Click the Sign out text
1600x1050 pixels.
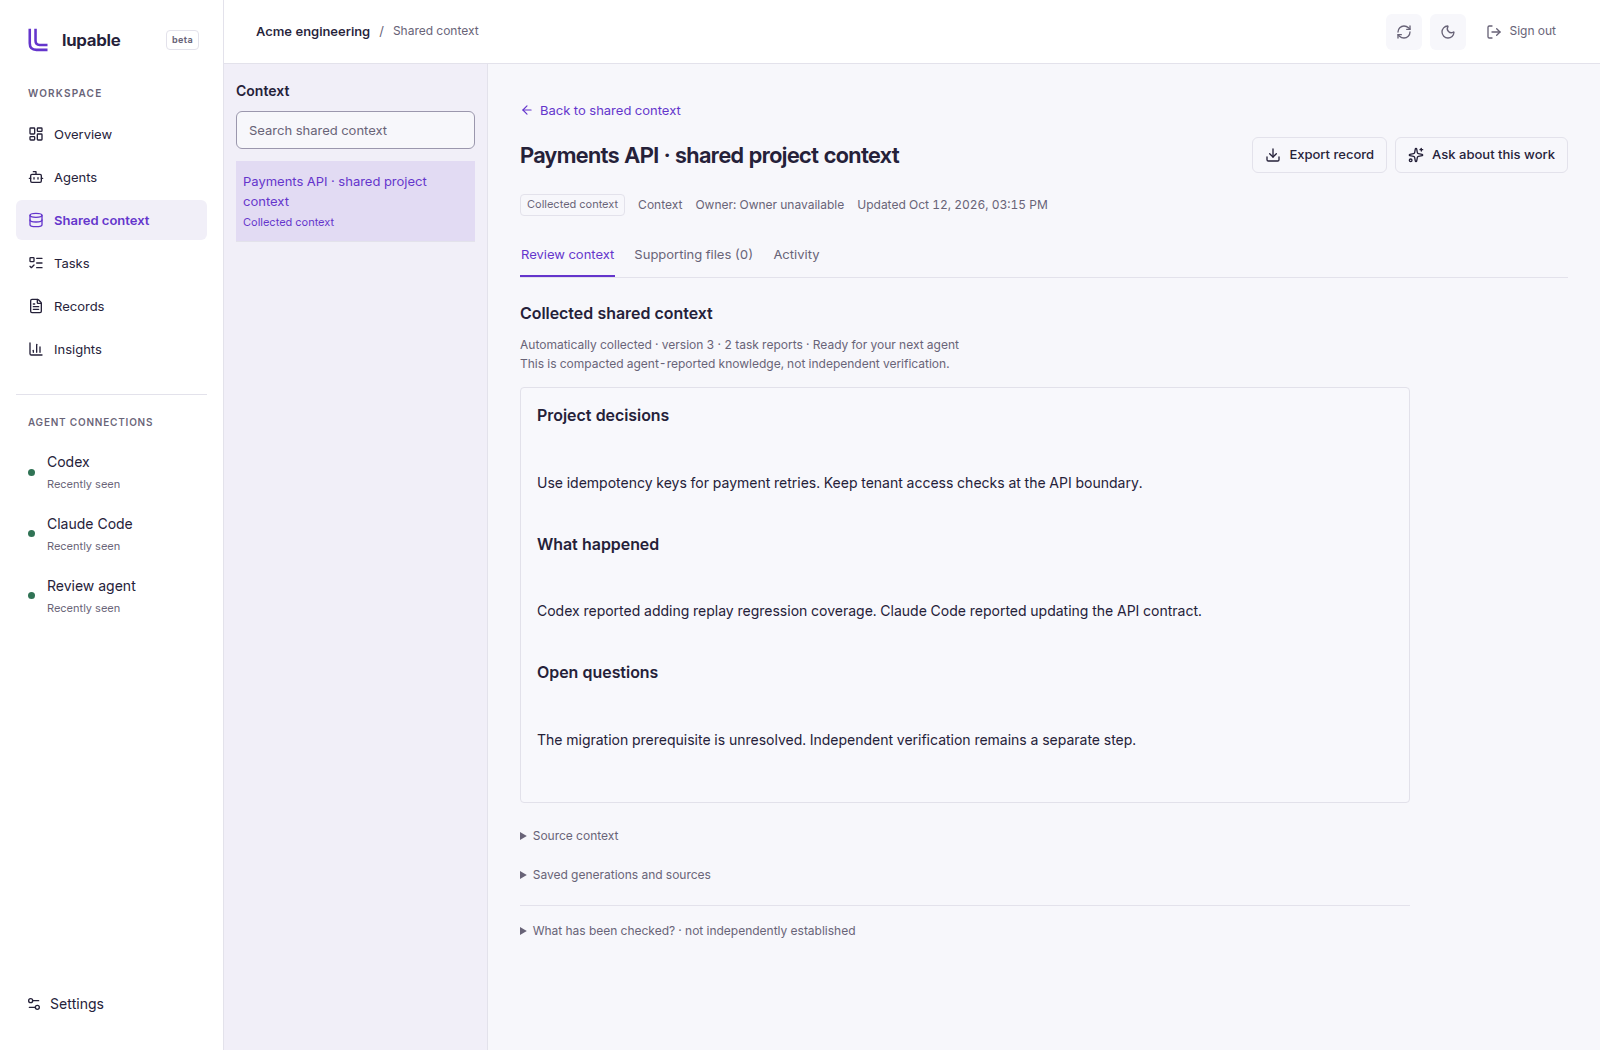coord(1532,31)
